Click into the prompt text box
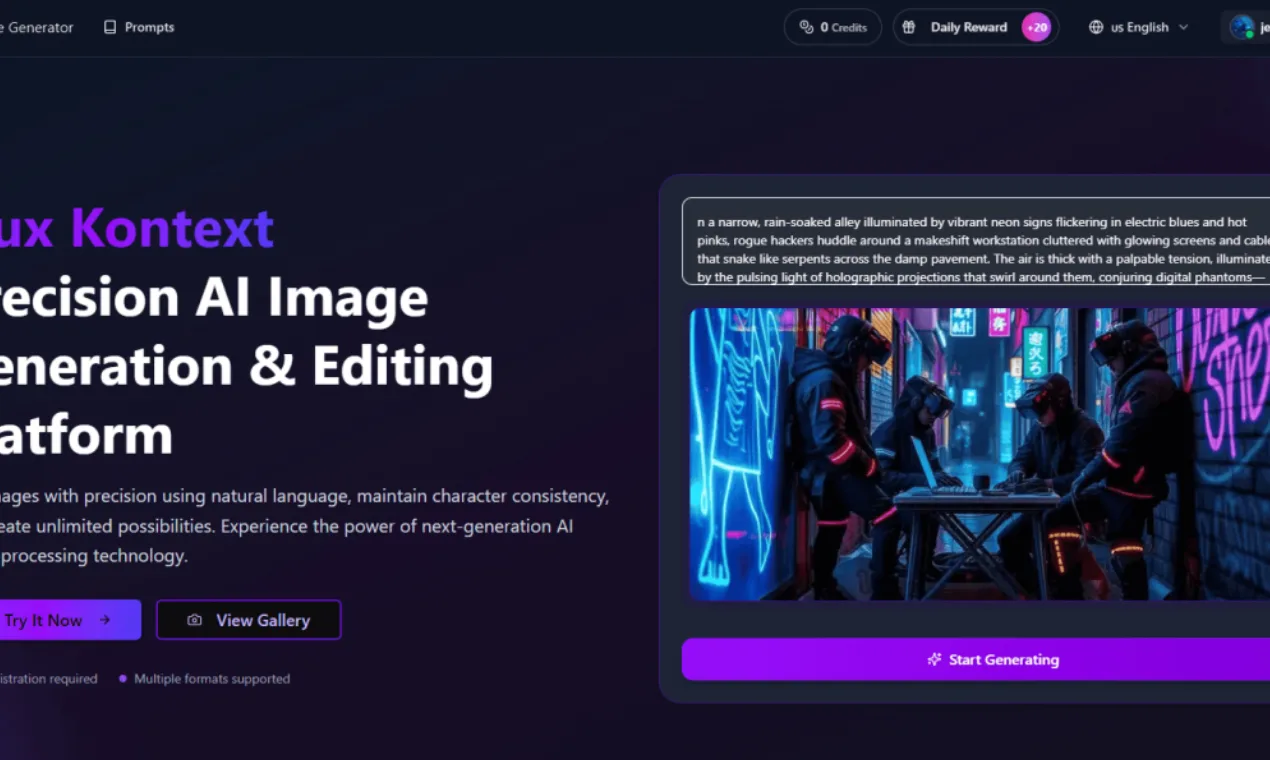The height and width of the screenshot is (760, 1270). coord(976,241)
